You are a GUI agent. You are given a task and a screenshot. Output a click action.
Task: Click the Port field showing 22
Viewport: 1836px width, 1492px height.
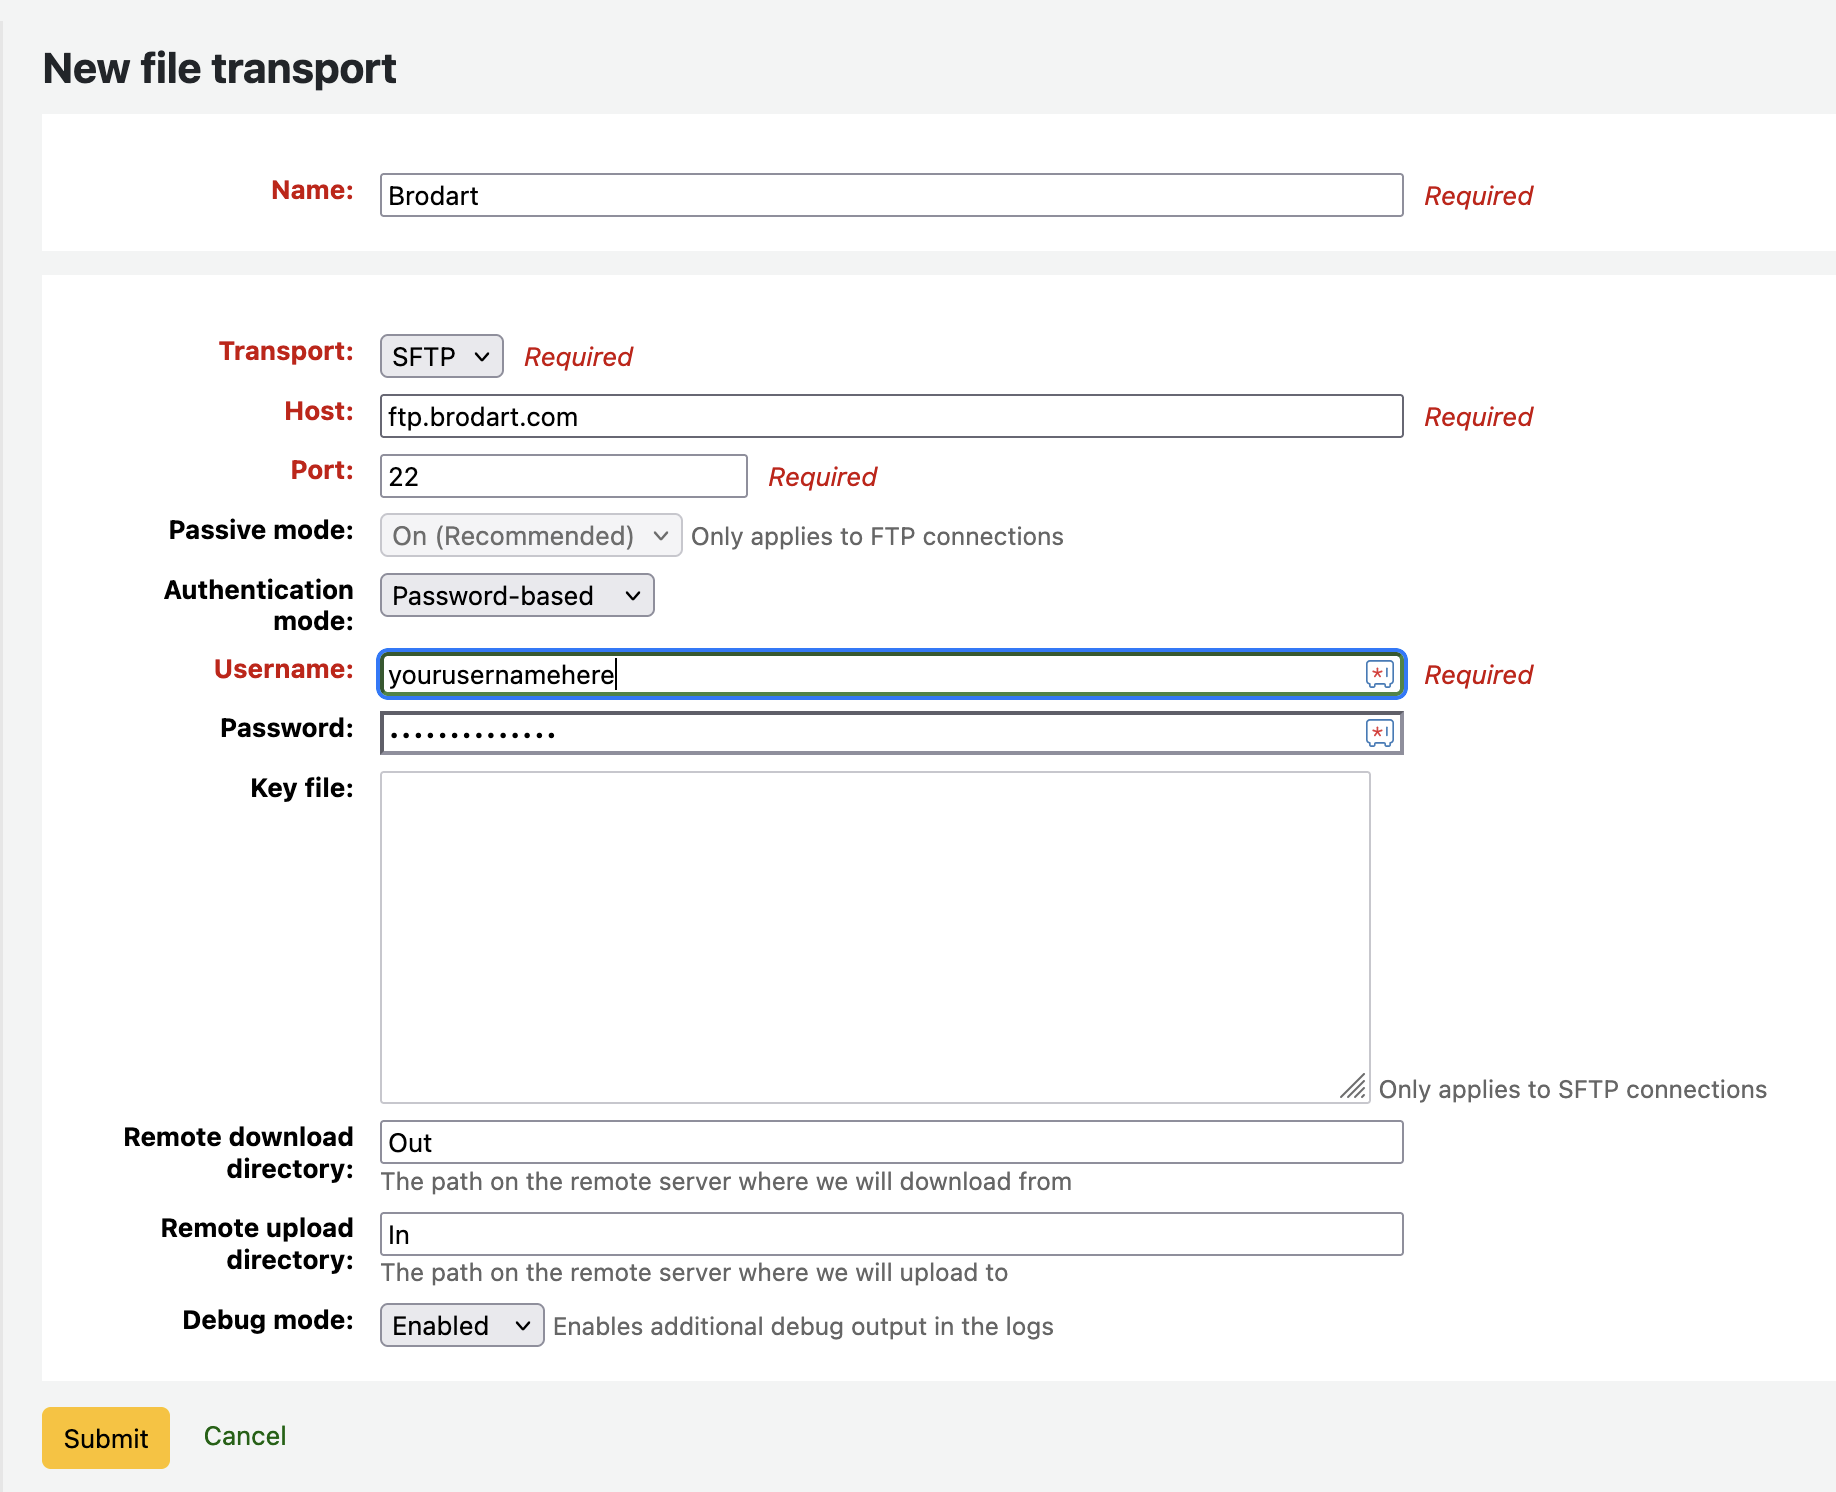click(563, 477)
